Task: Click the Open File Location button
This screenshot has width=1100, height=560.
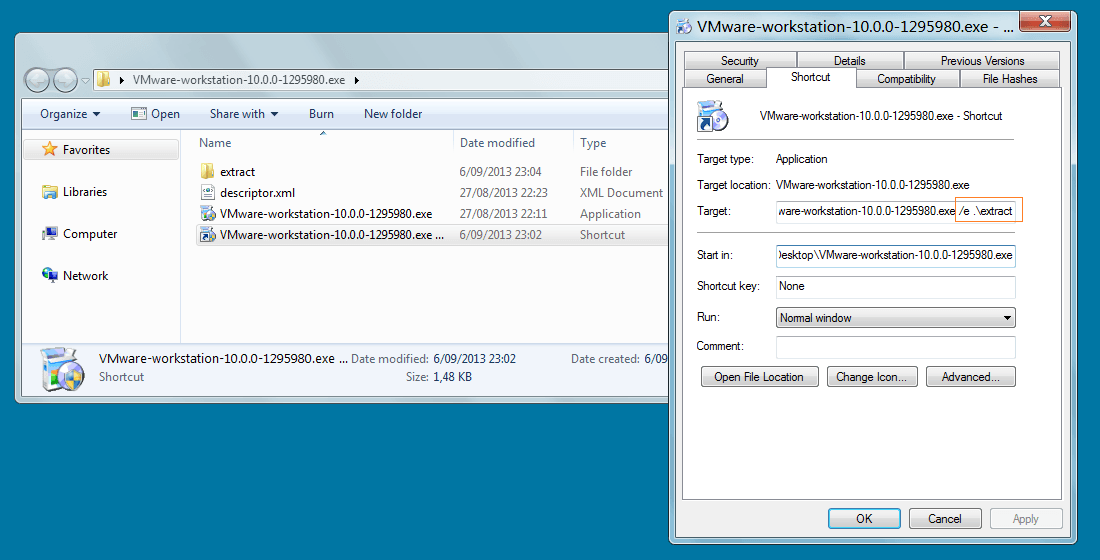Action: (759, 377)
